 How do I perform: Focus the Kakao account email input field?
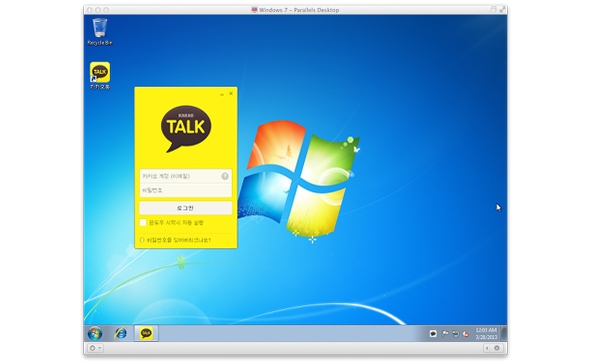[x=186, y=176]
